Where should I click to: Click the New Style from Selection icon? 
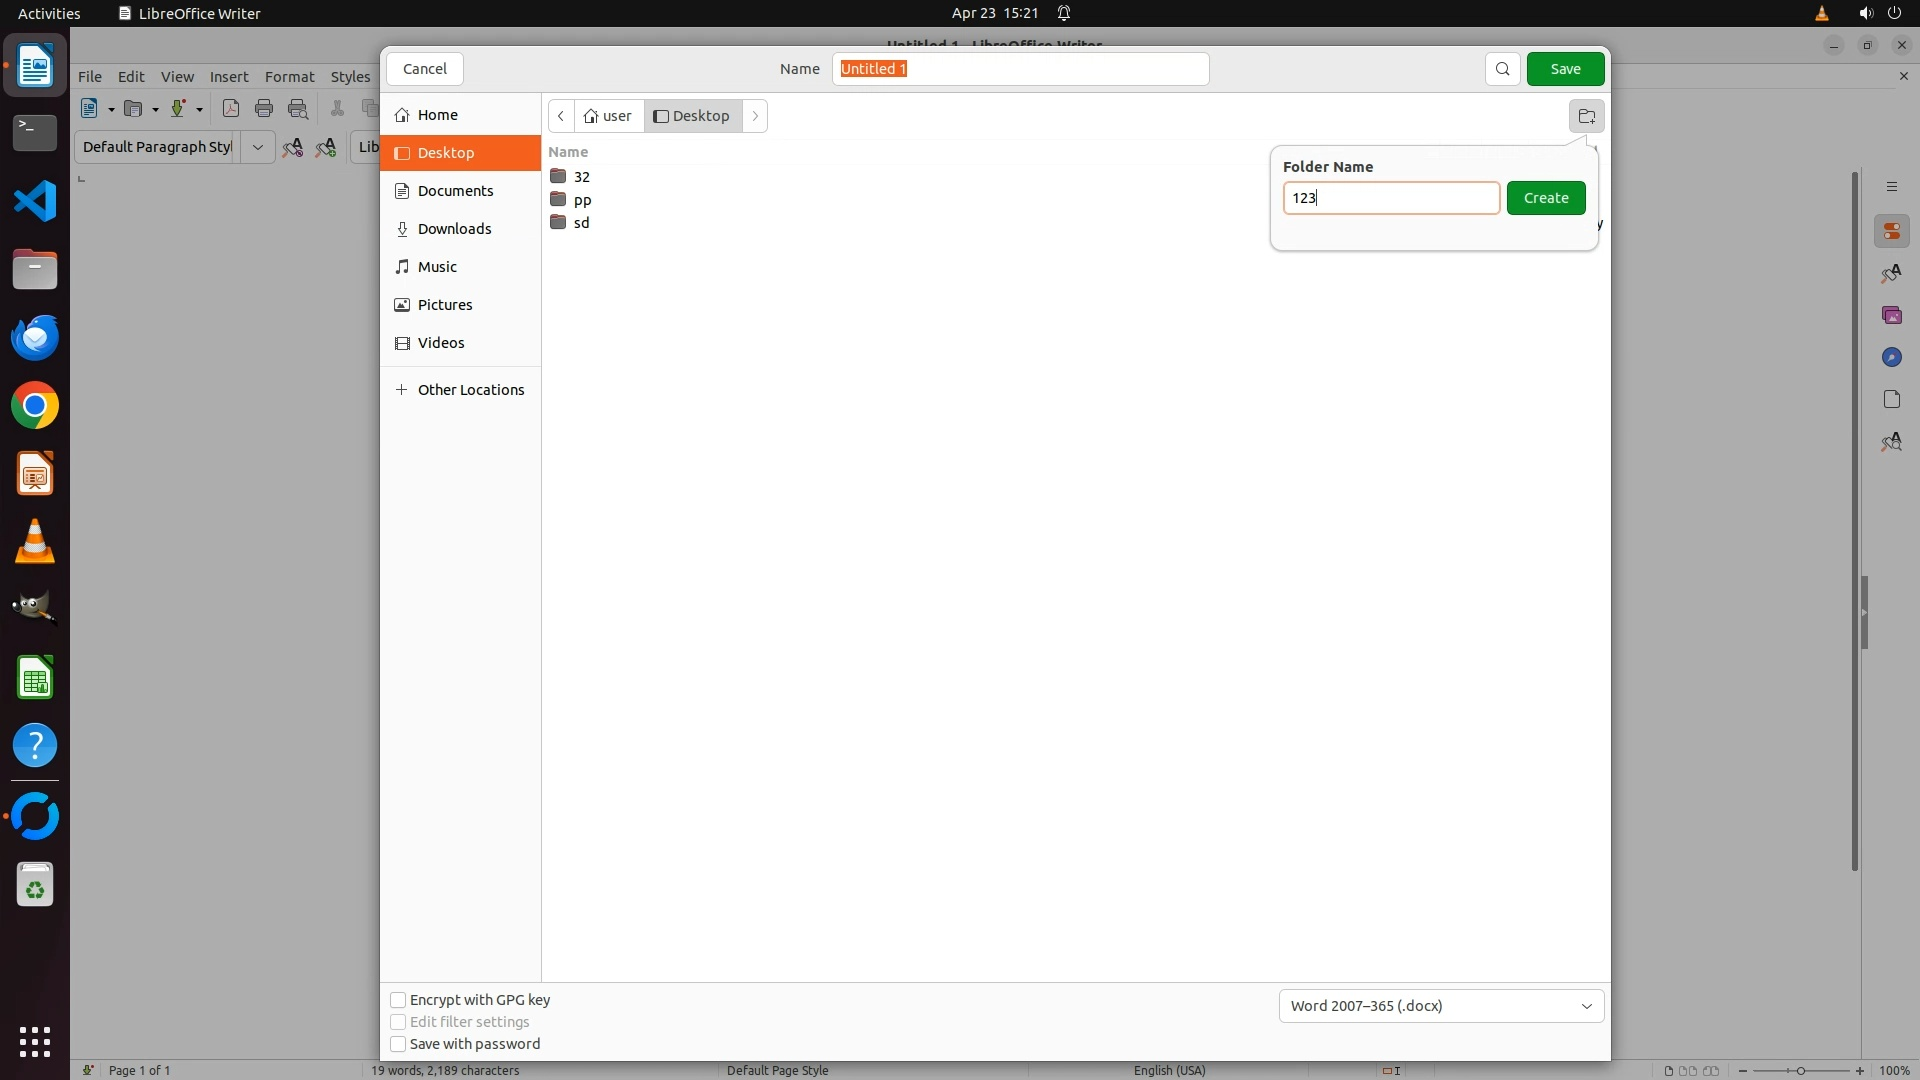(326, 148)
